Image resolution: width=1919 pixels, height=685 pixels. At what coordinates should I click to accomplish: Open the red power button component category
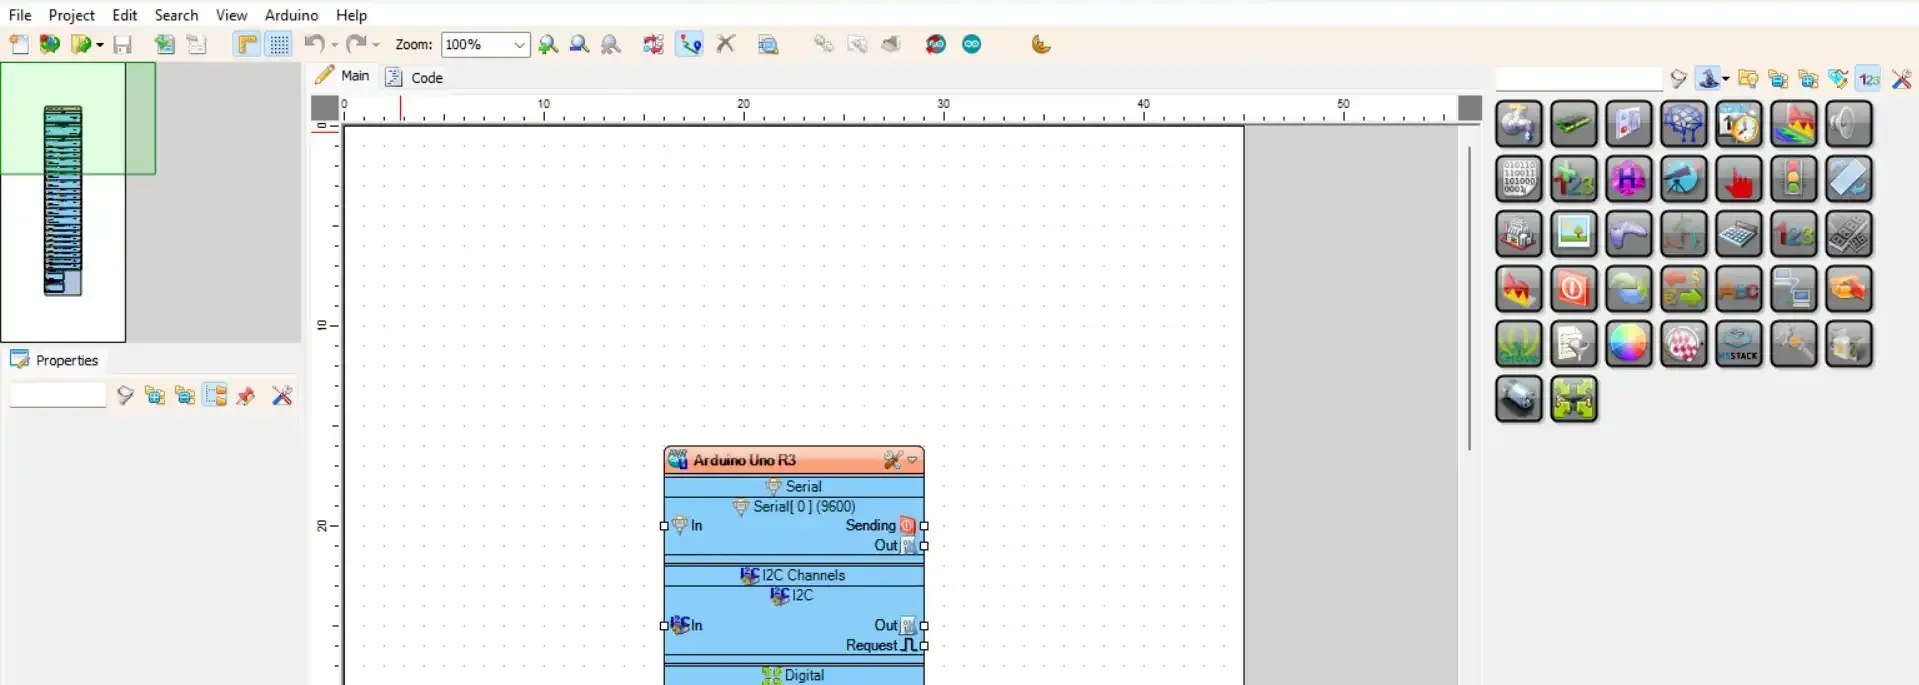point(1574,290)
